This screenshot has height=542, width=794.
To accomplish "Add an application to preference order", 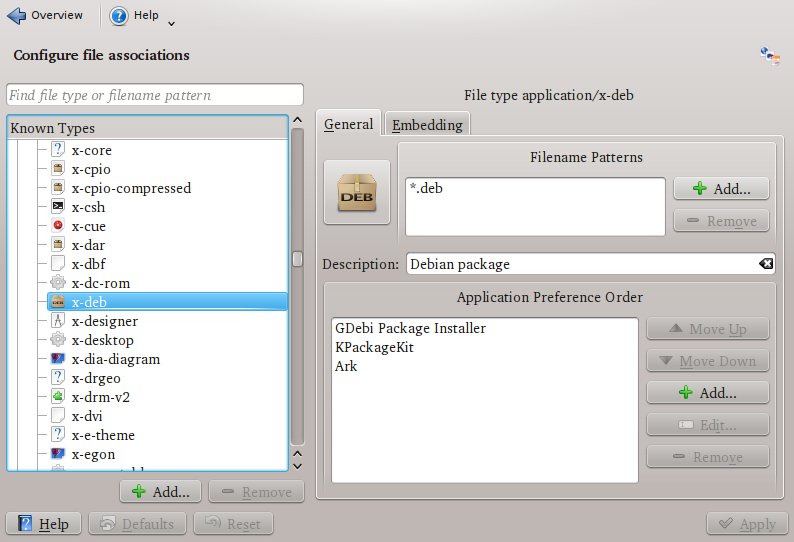I will point(708,393).
